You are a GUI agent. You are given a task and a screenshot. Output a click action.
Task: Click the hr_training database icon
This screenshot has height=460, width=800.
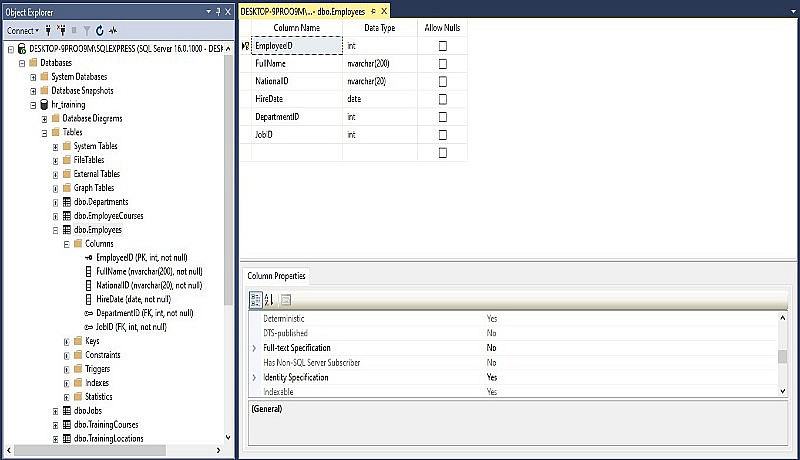pyautogui.click(x=44, y=105)
